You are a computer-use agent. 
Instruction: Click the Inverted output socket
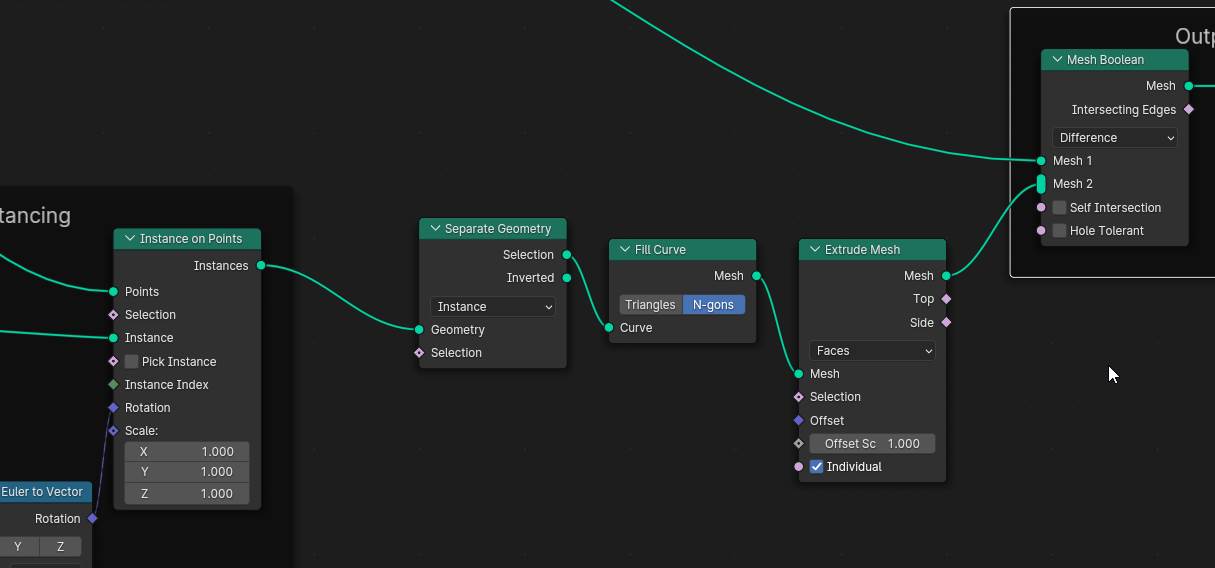[567, 278]
